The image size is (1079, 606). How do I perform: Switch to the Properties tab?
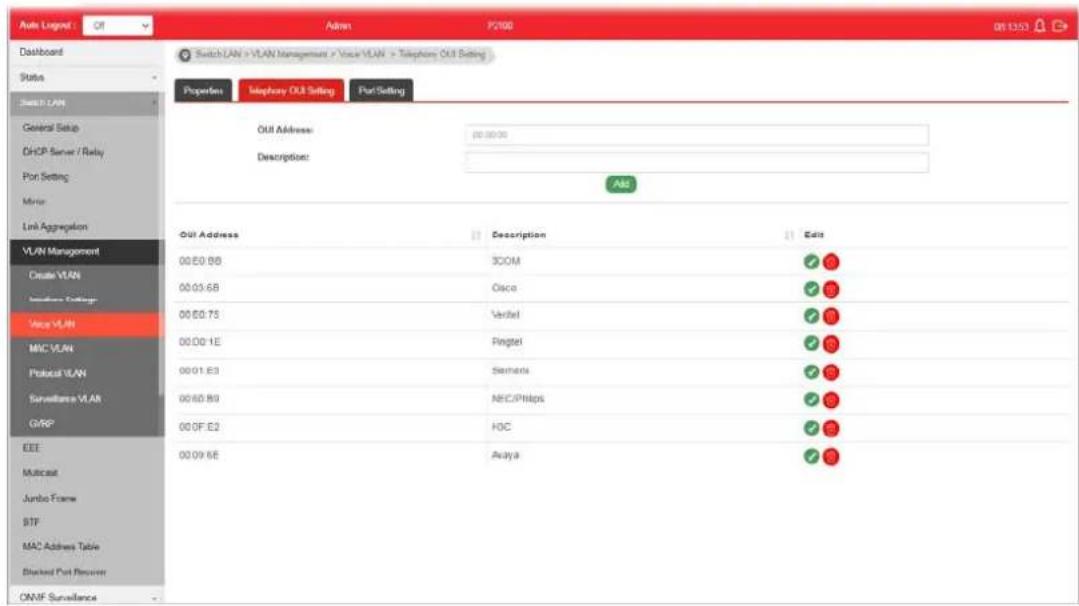(203, 91)
